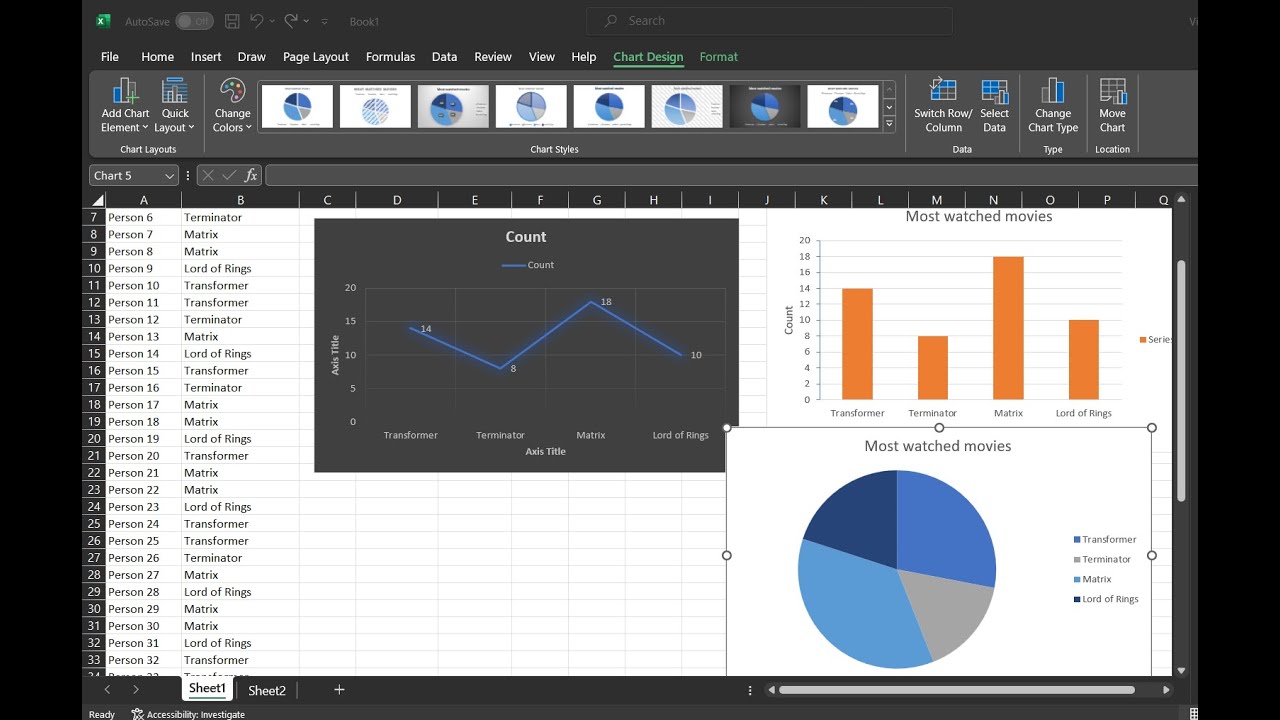This screenshot has height=720, width=1280.
Task: Expand the Undo history dropdown arrow
Action: [x=273, y=21]
